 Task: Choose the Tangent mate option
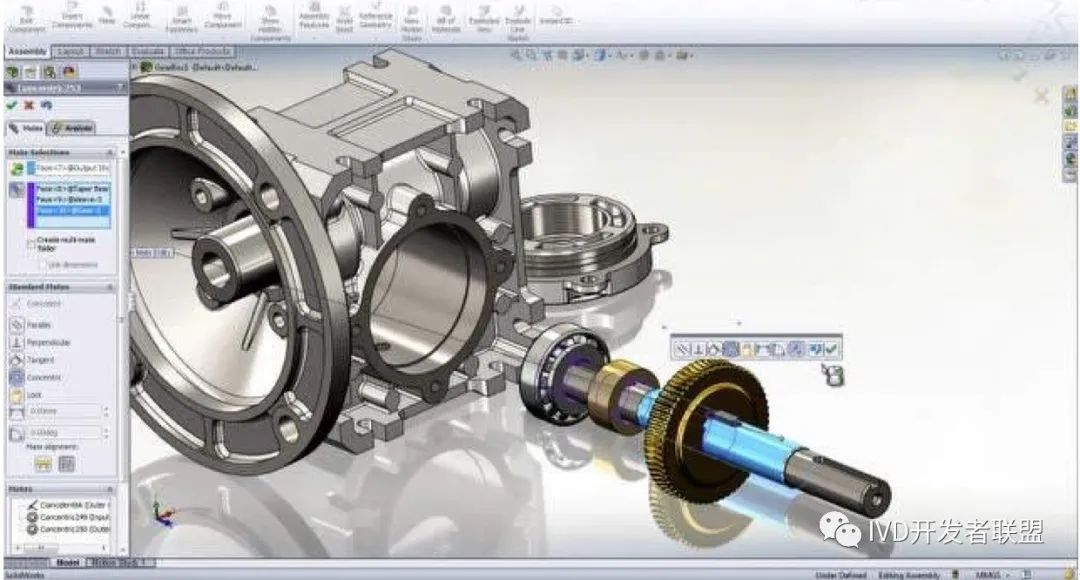click(17, 360)
